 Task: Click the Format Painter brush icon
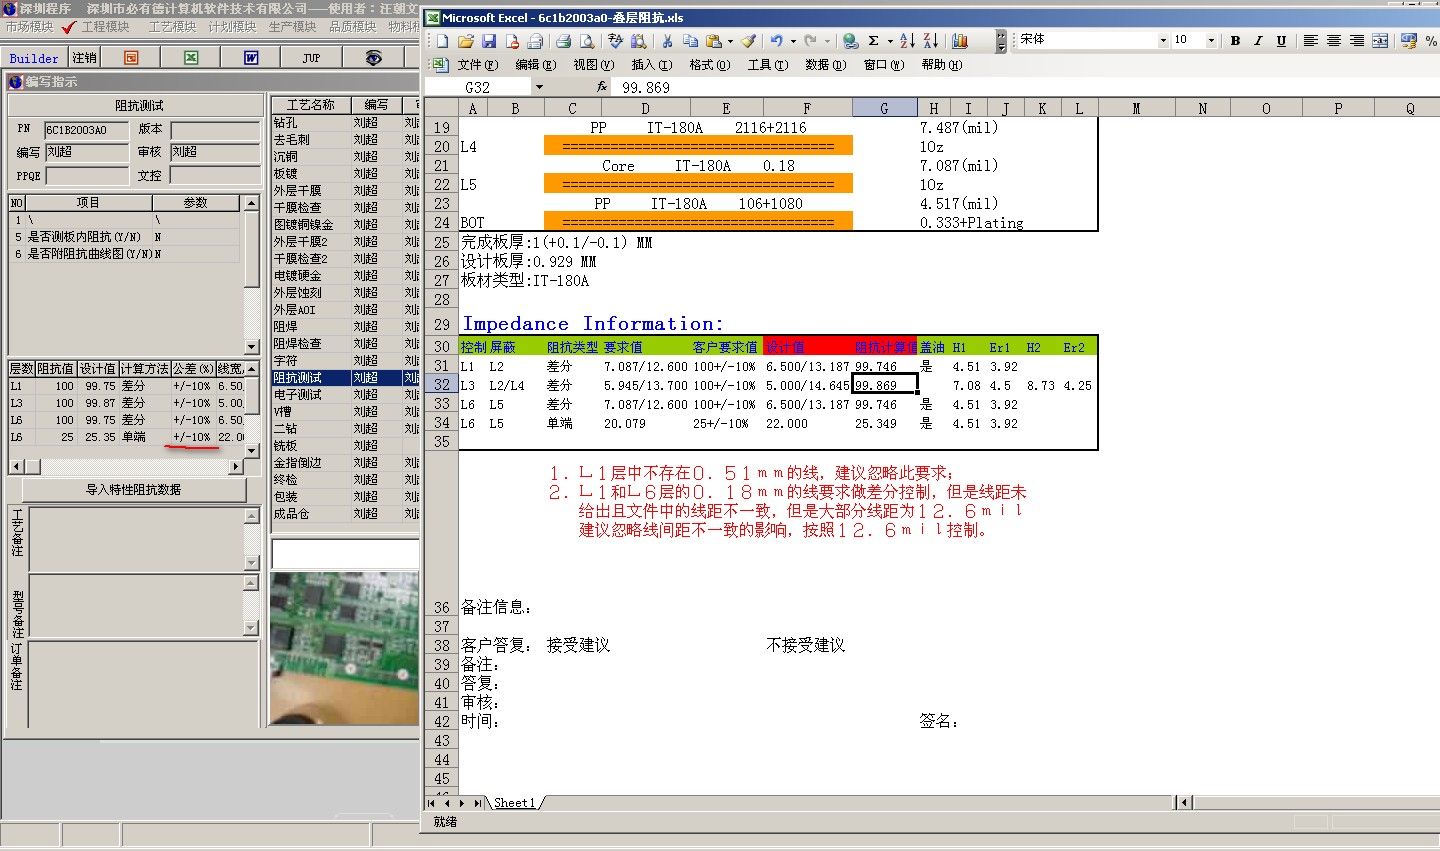(x=749, y=41)
